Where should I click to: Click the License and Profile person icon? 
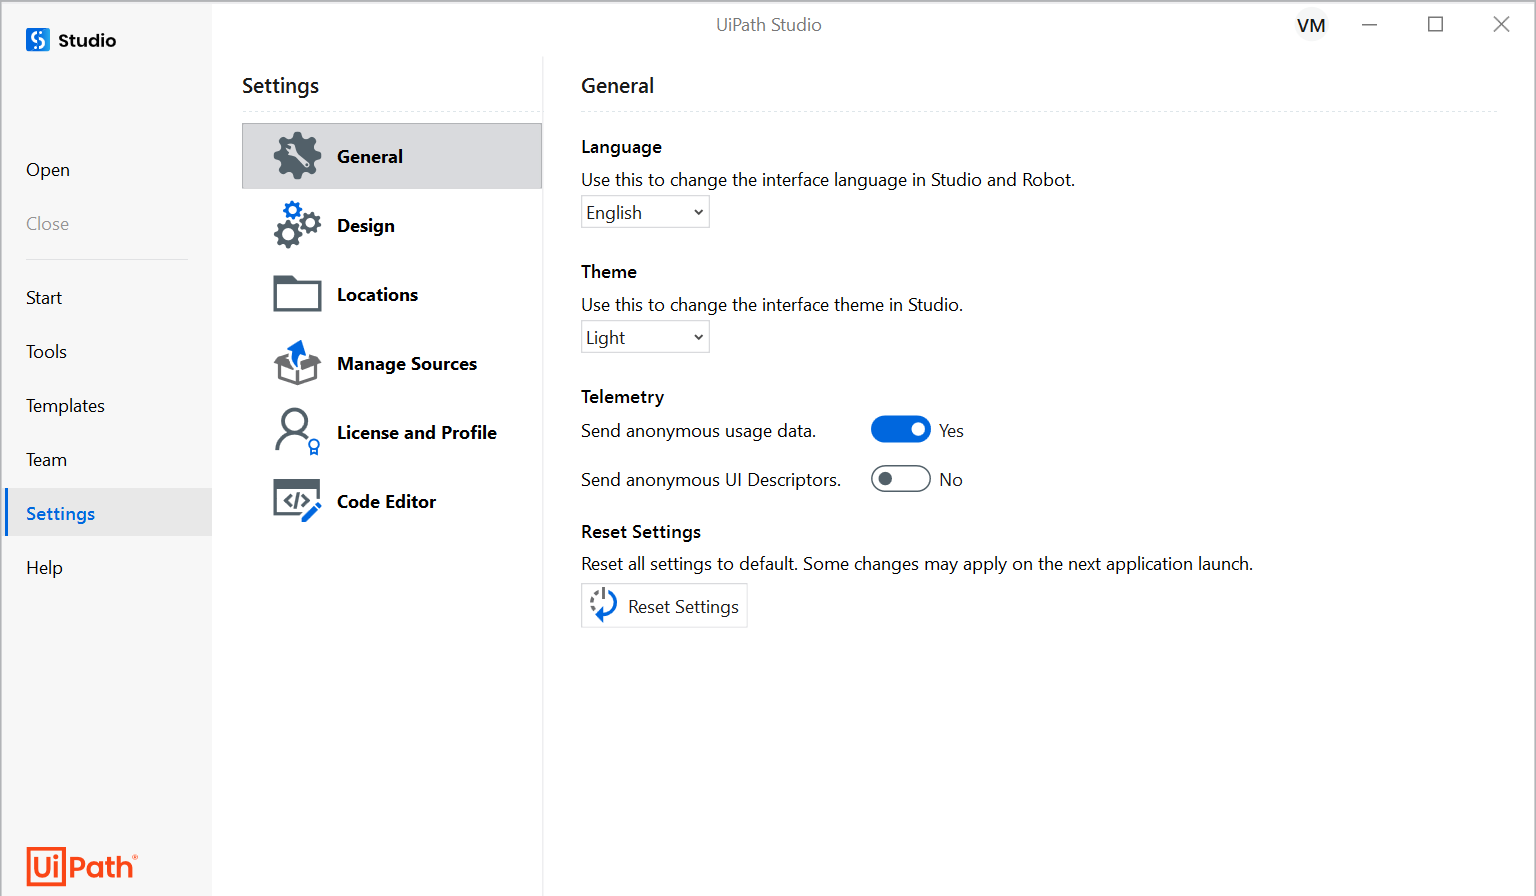[297, 432]
